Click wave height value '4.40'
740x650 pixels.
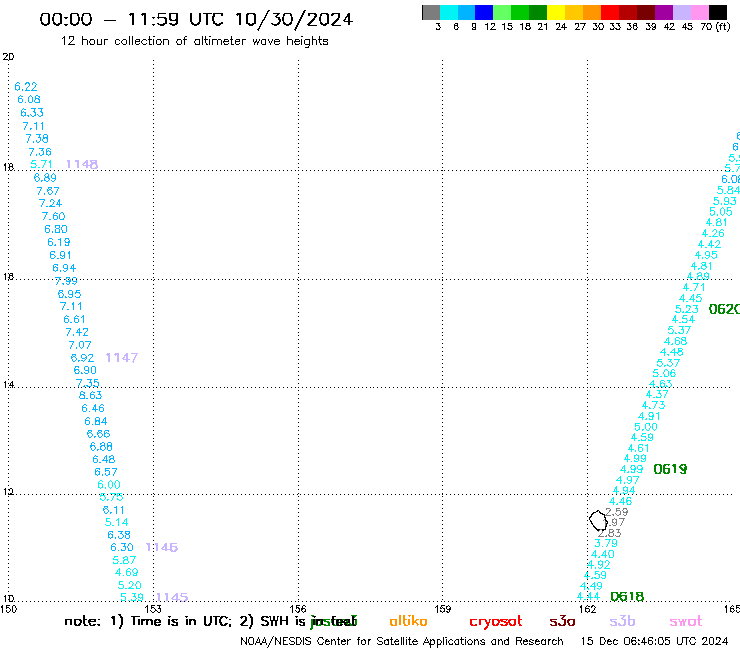603,555
